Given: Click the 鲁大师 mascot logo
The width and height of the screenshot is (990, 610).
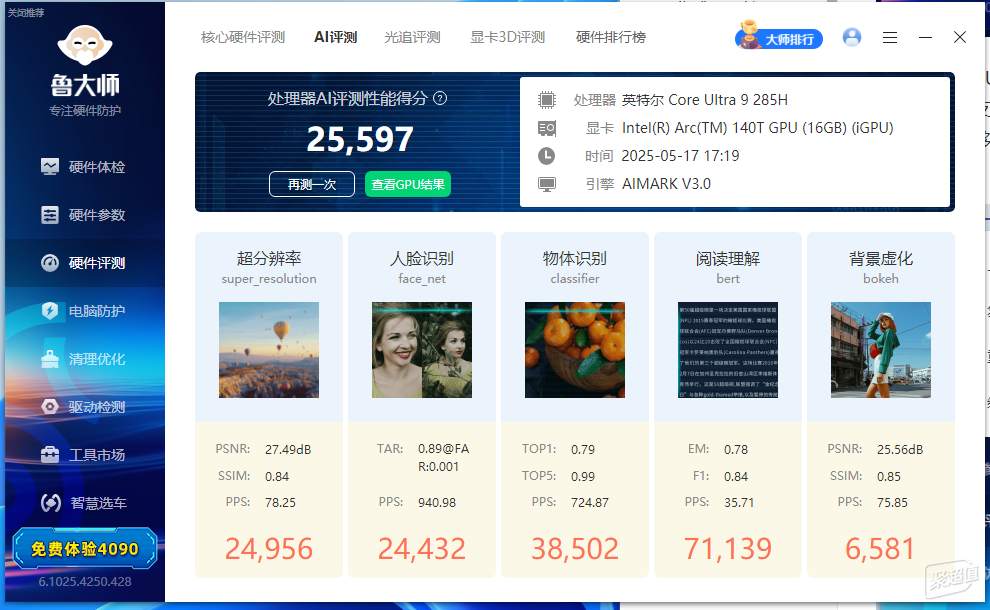Looking at the screenshot, I should pyautogui.click(x=85, y=45).
